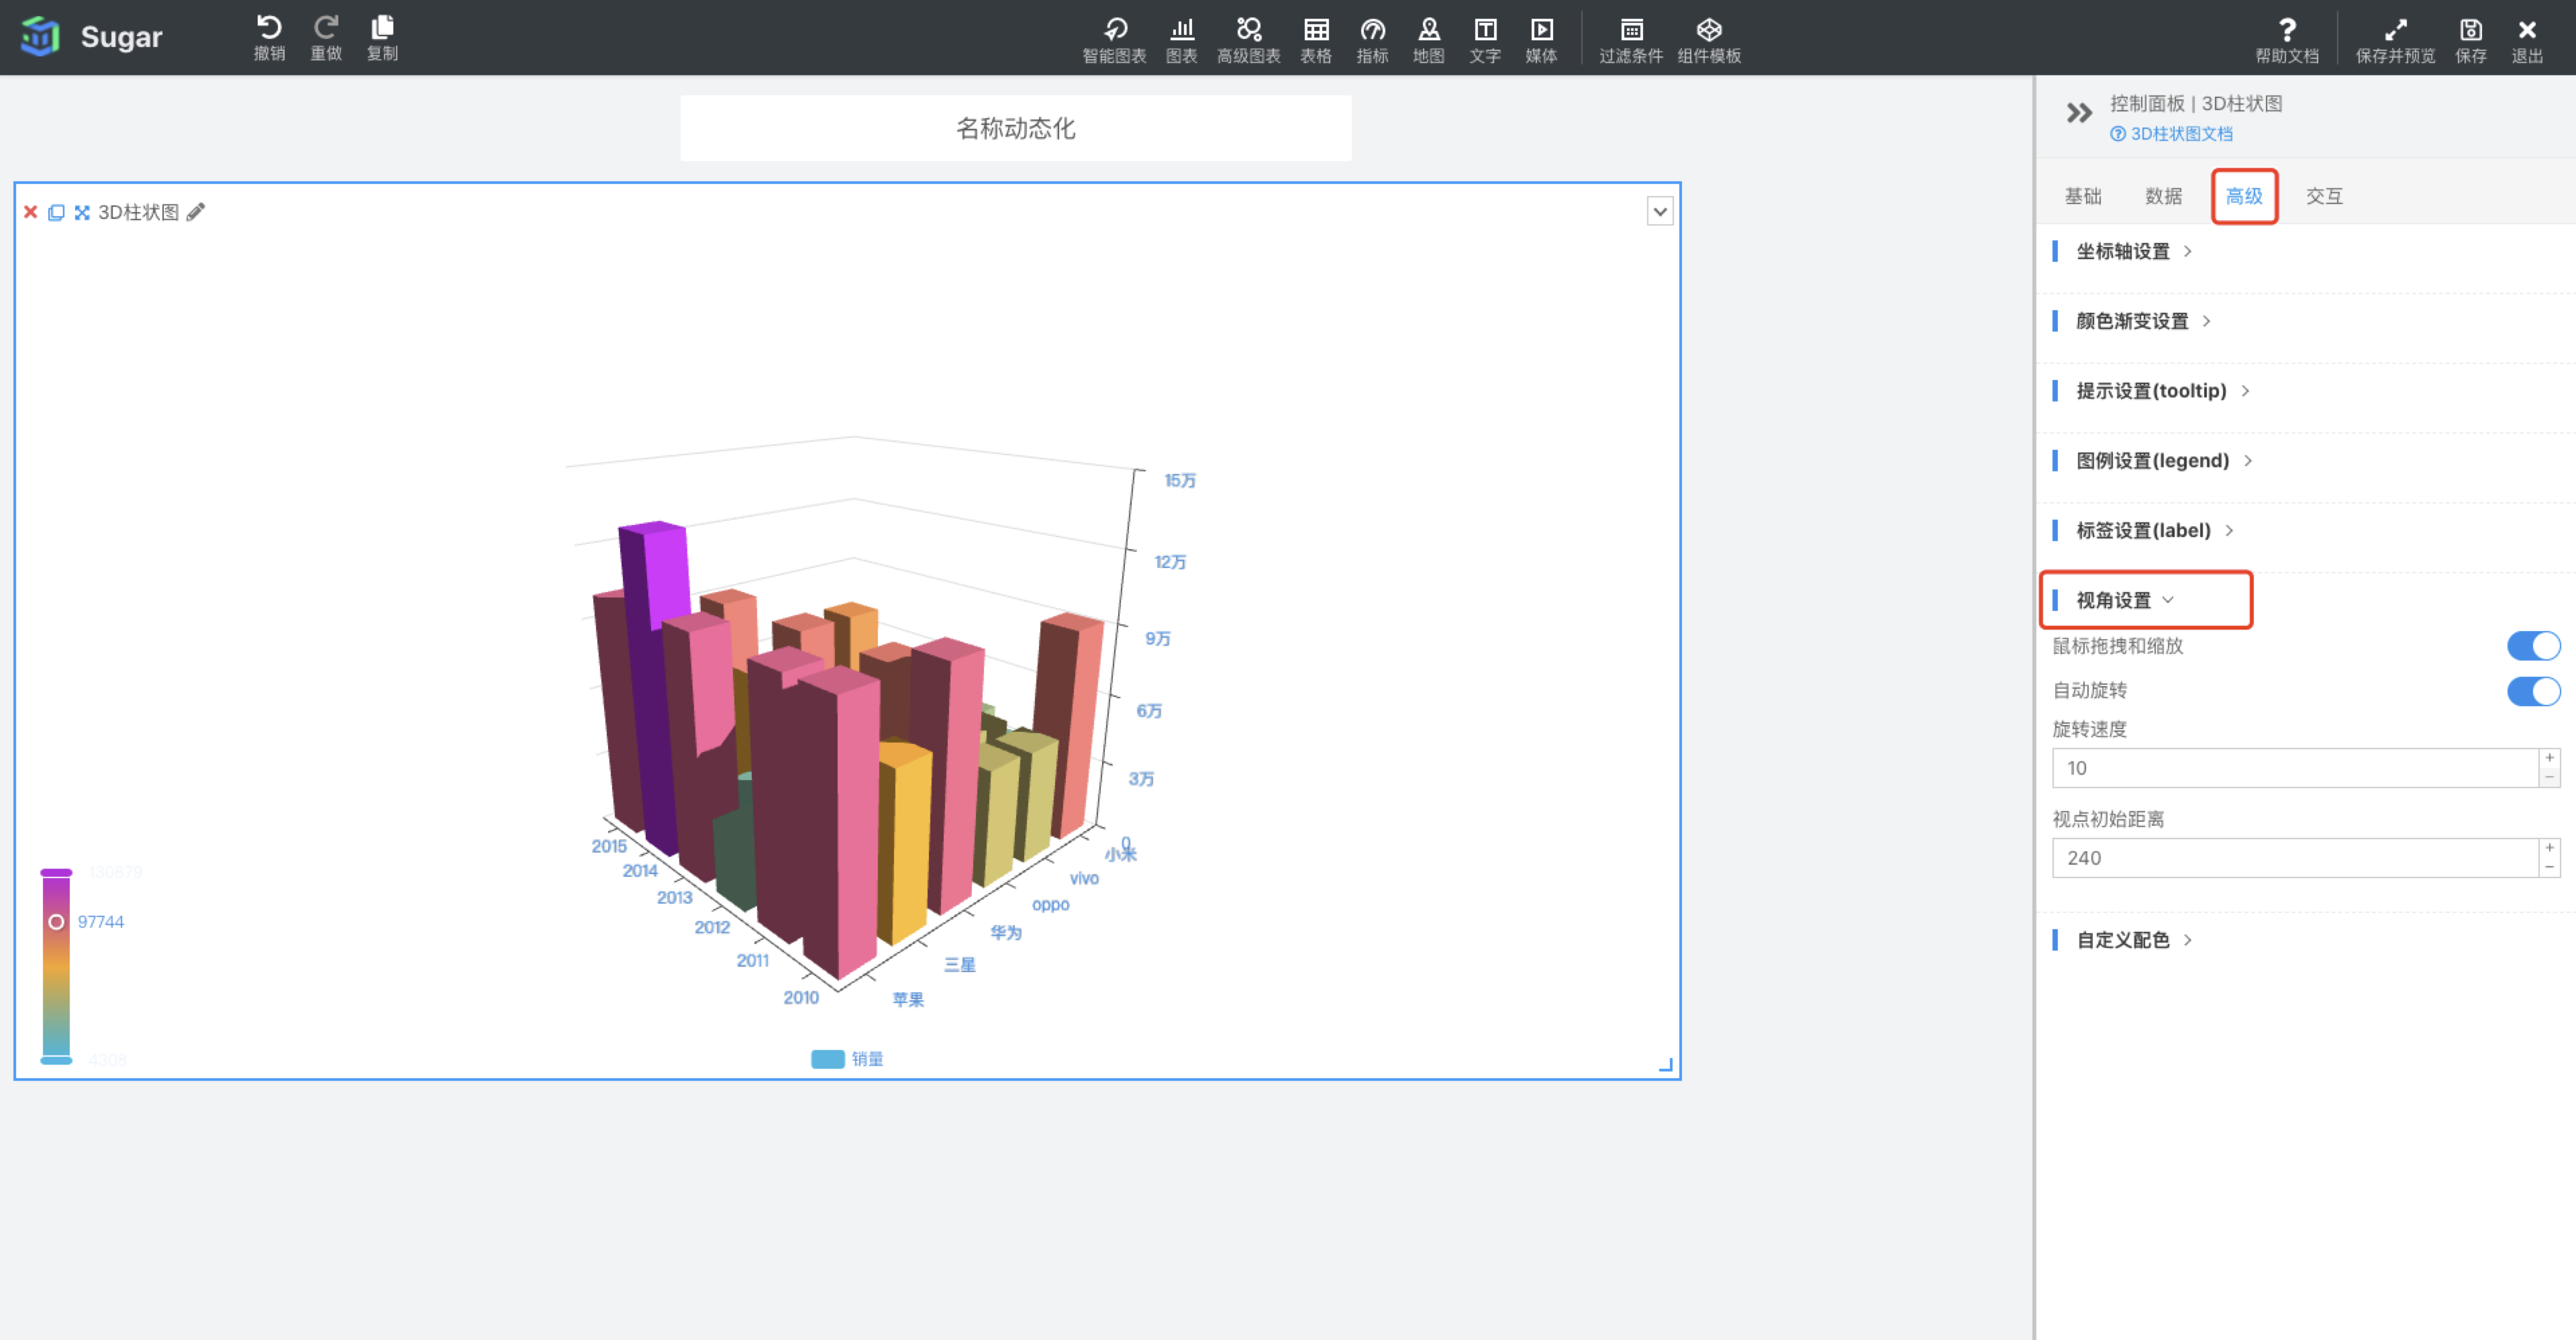The width and height of the screenshot is (2576, 1340).
Task: Toggle 鼠标拖拽和缩放 switch
Action: (2533, 646)
